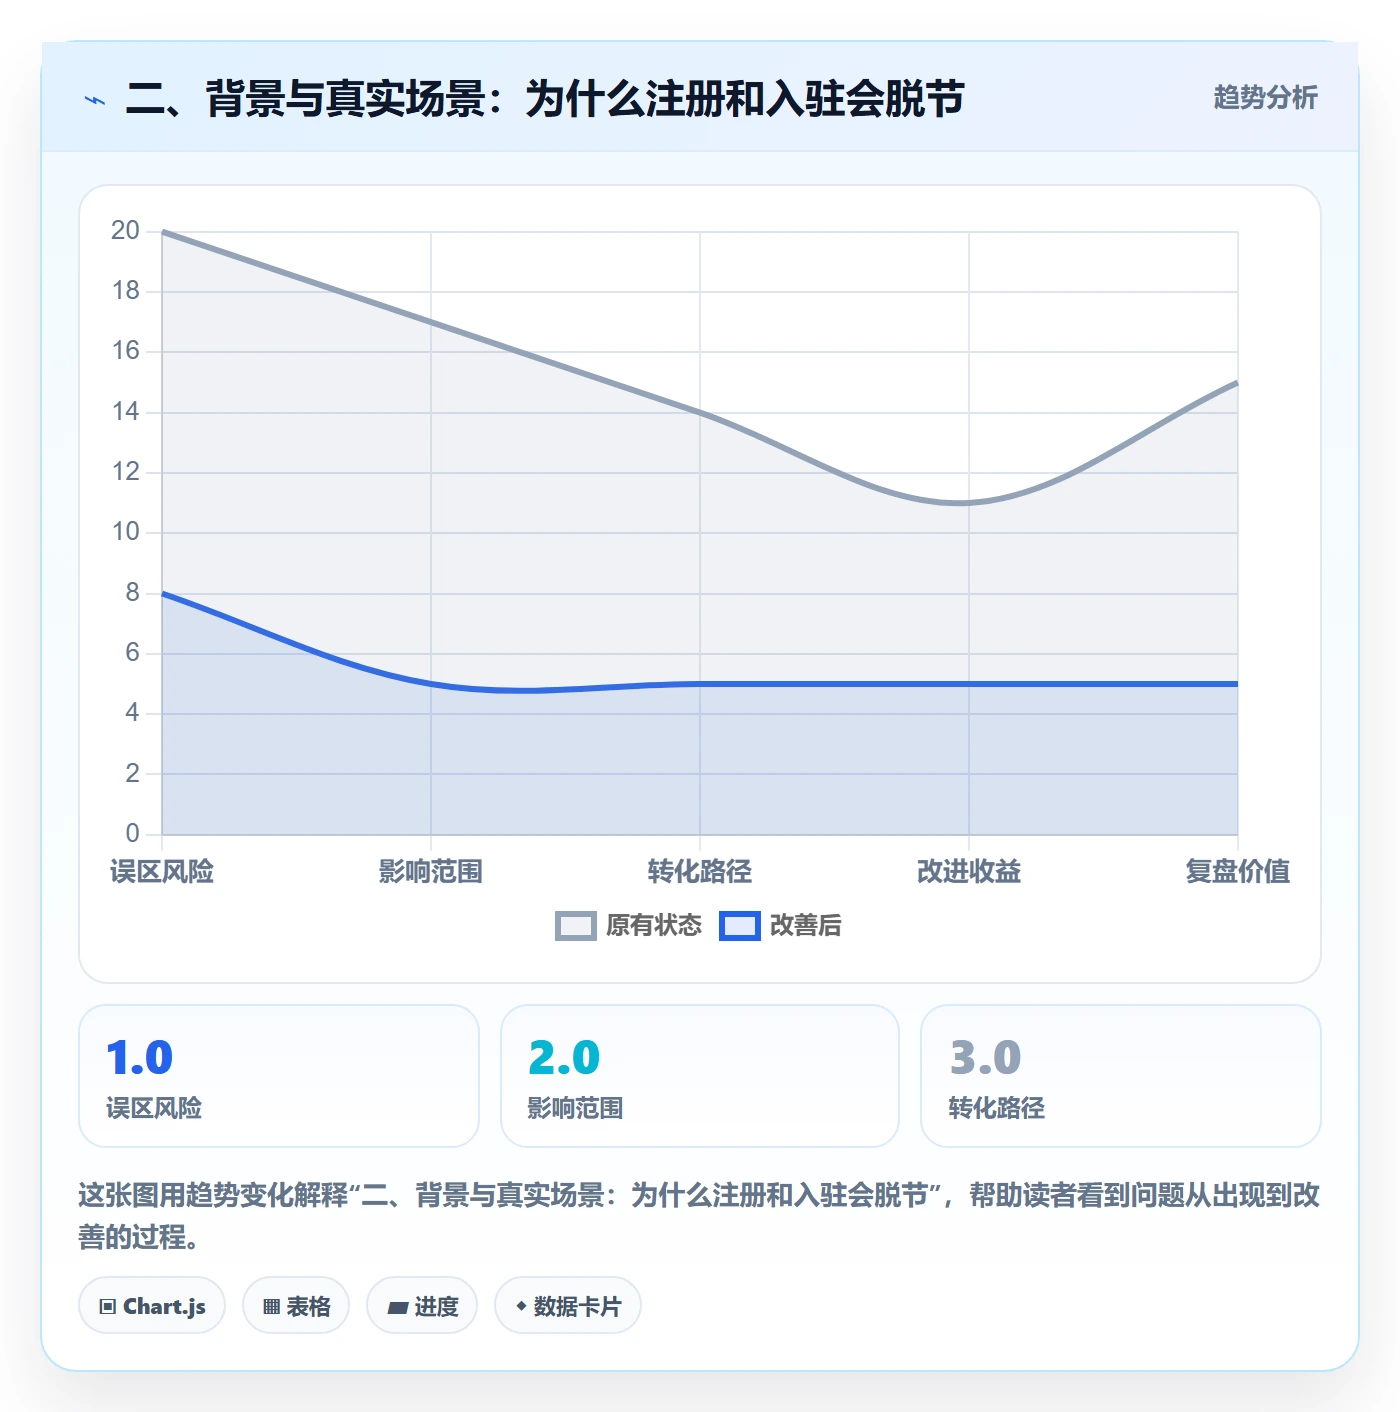This screenshot has height=1412, width=1400.
Task: Select the Chart.js tag chip
Action: pos(152,1306)
